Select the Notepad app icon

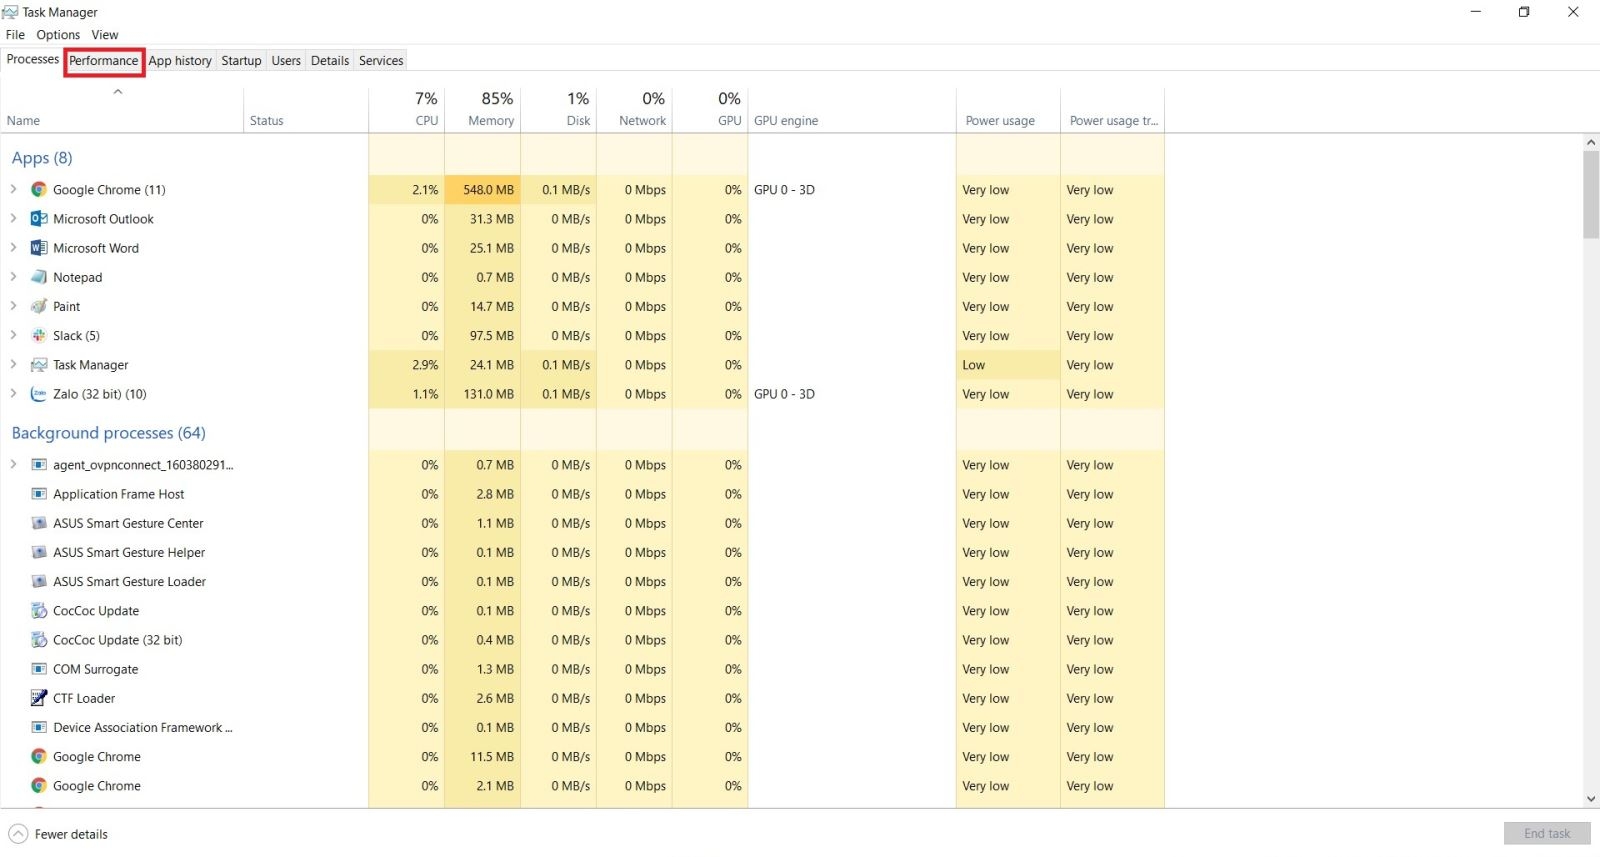click(x=39, y=277)
